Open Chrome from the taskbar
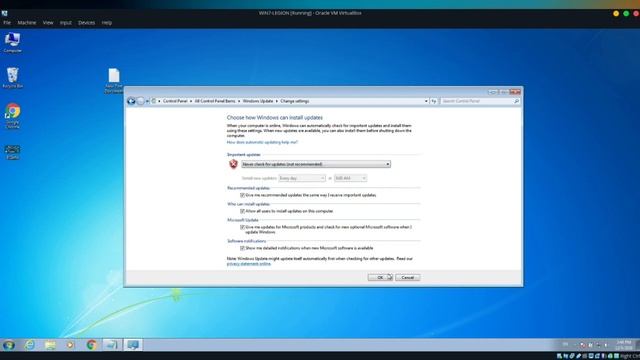 91,345
